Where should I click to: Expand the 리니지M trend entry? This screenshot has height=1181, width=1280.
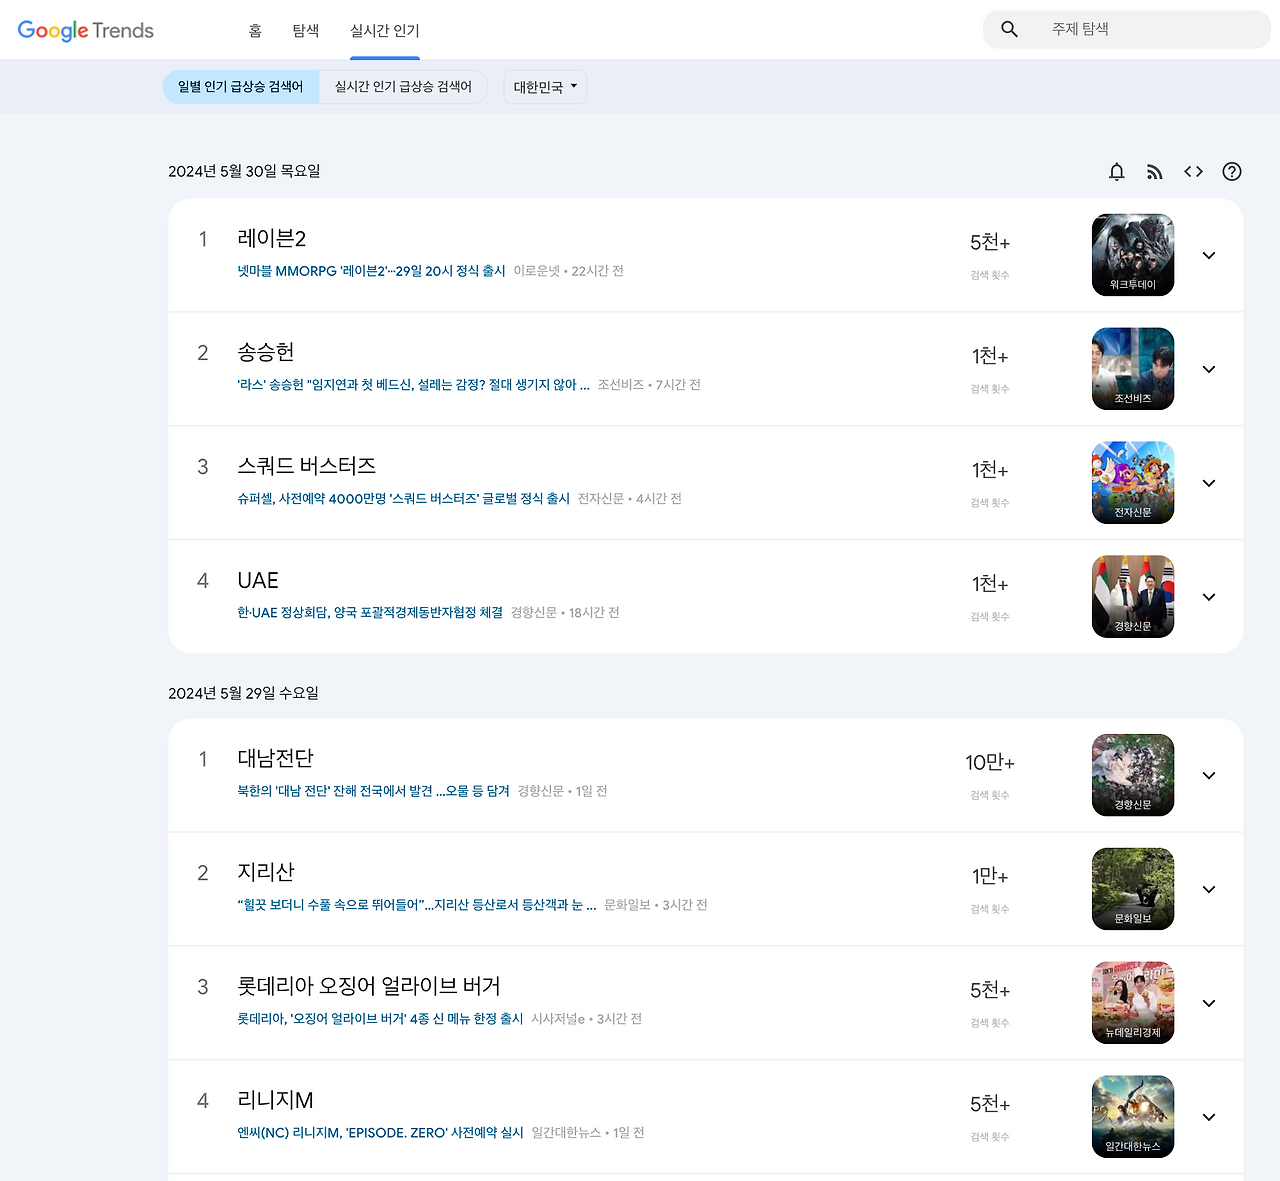tap(1208, 1117)
